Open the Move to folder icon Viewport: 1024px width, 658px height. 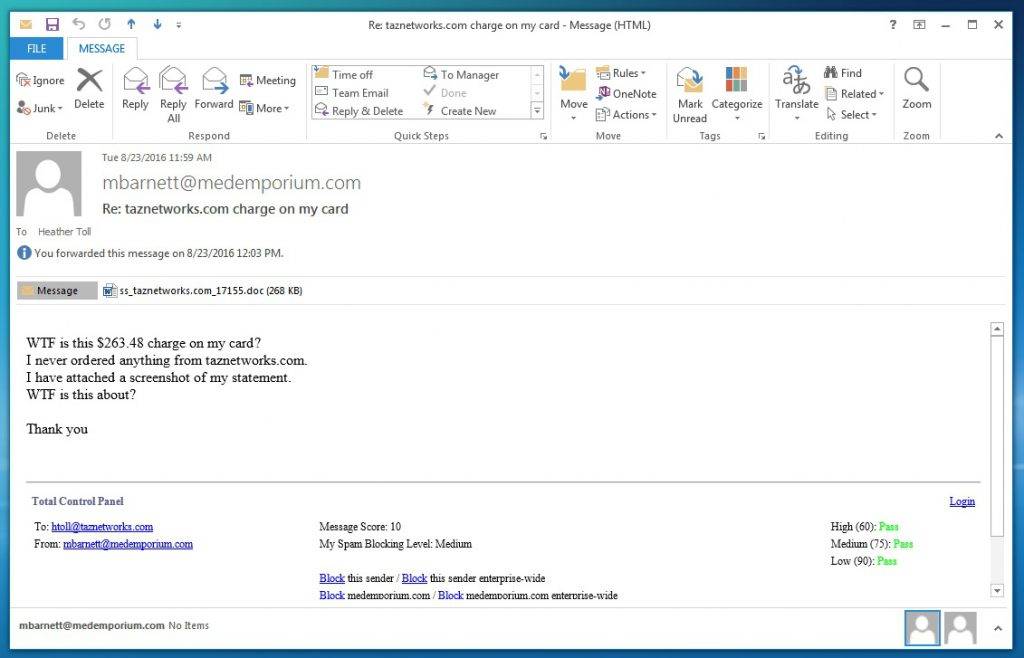click(573, 90)
